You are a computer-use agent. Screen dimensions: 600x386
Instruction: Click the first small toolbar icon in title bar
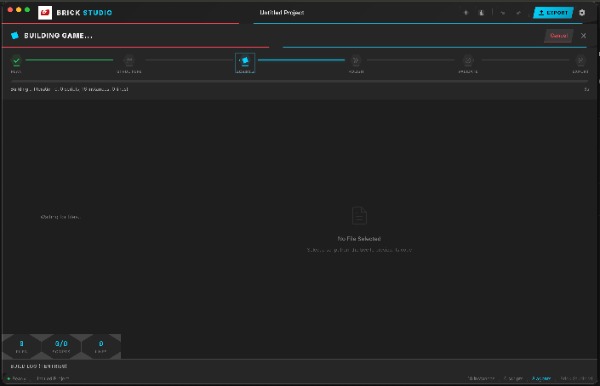pyautogui.click(x=466, y=13)
